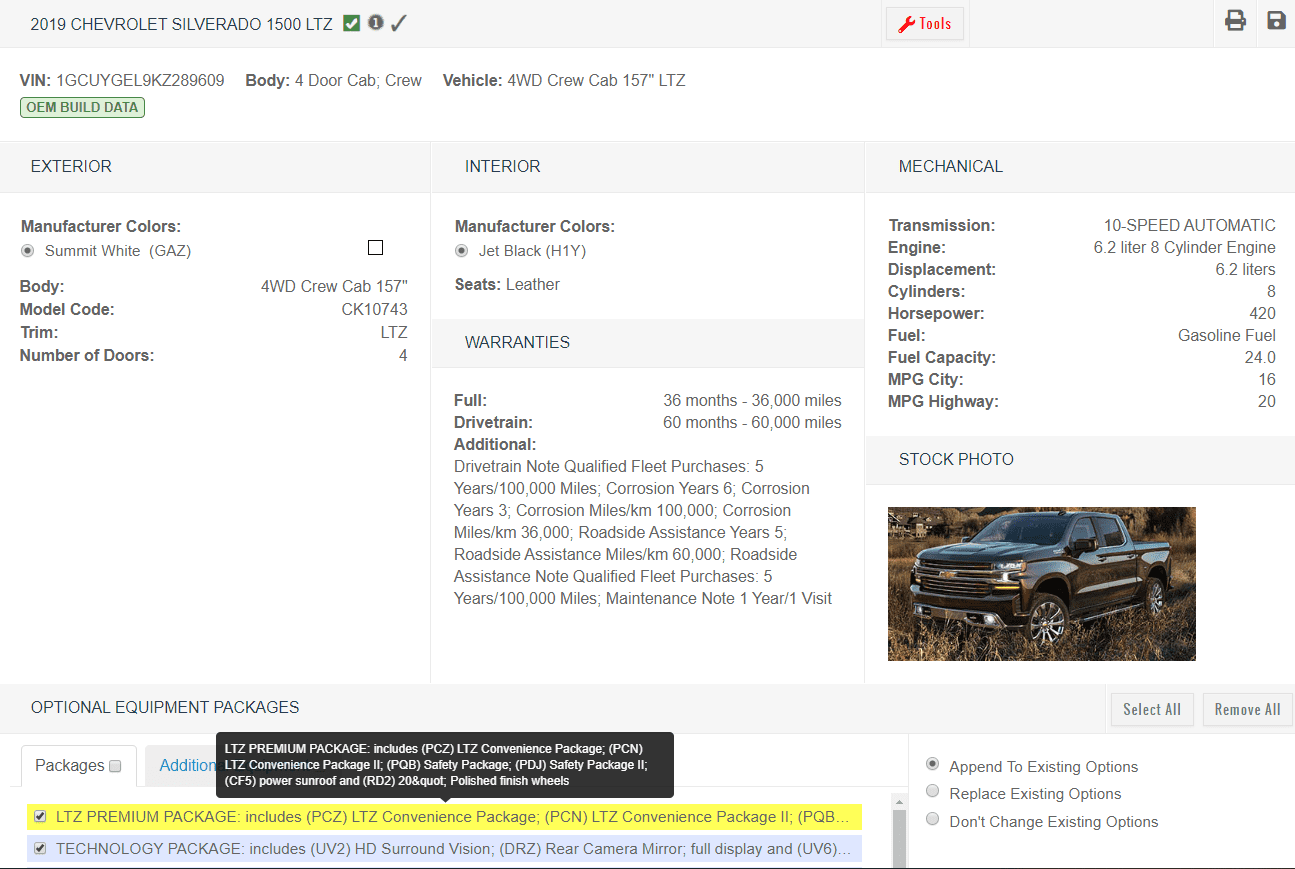Click the EXTERIOR section header
Screen dimensions: 1295x869
click(x=71, y=167)
